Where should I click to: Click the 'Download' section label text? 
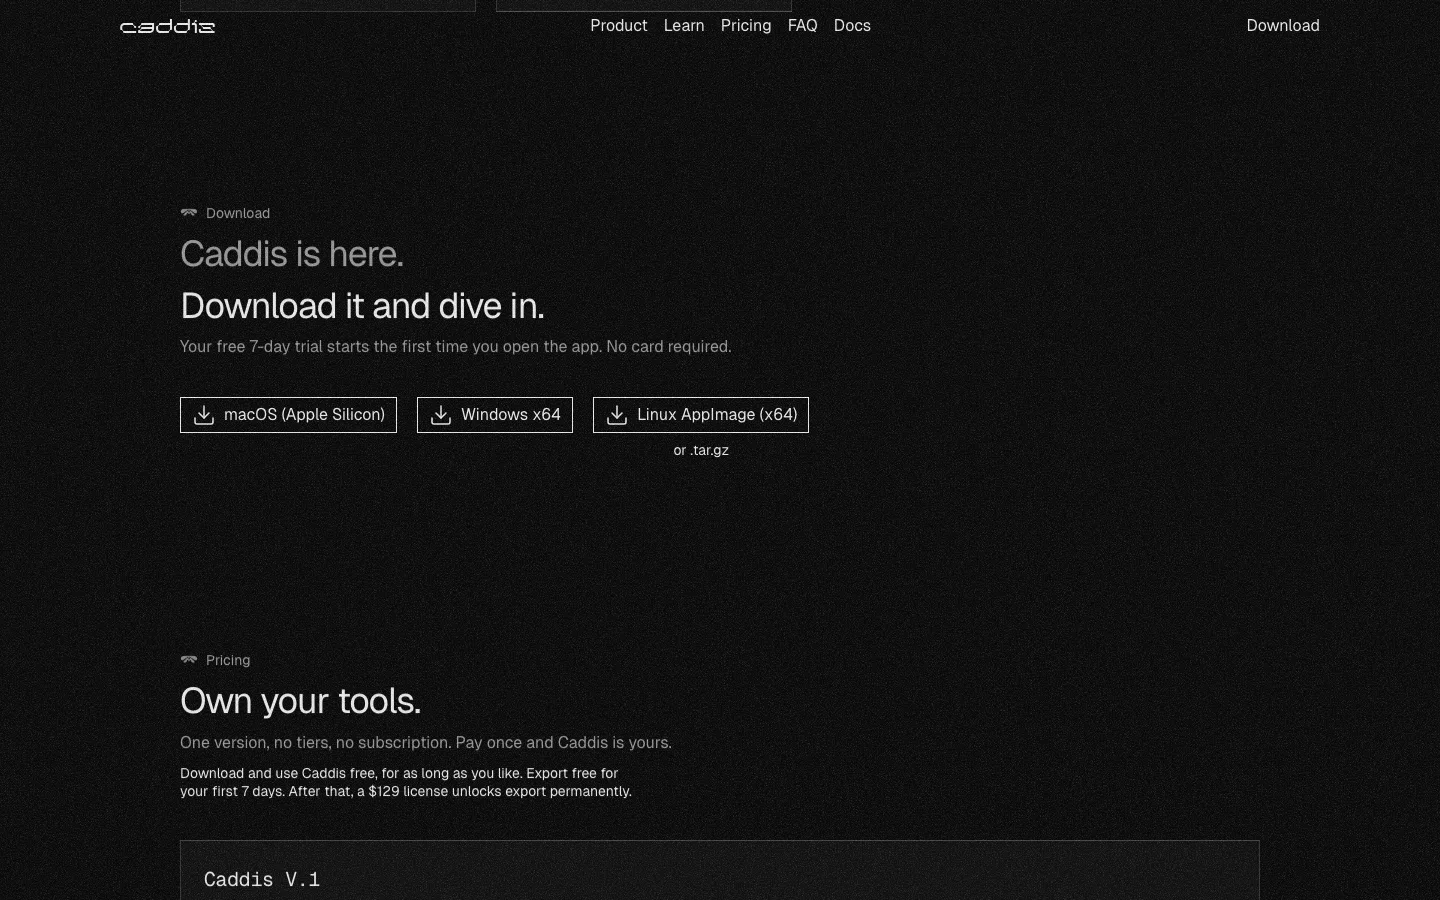point(238,213)
